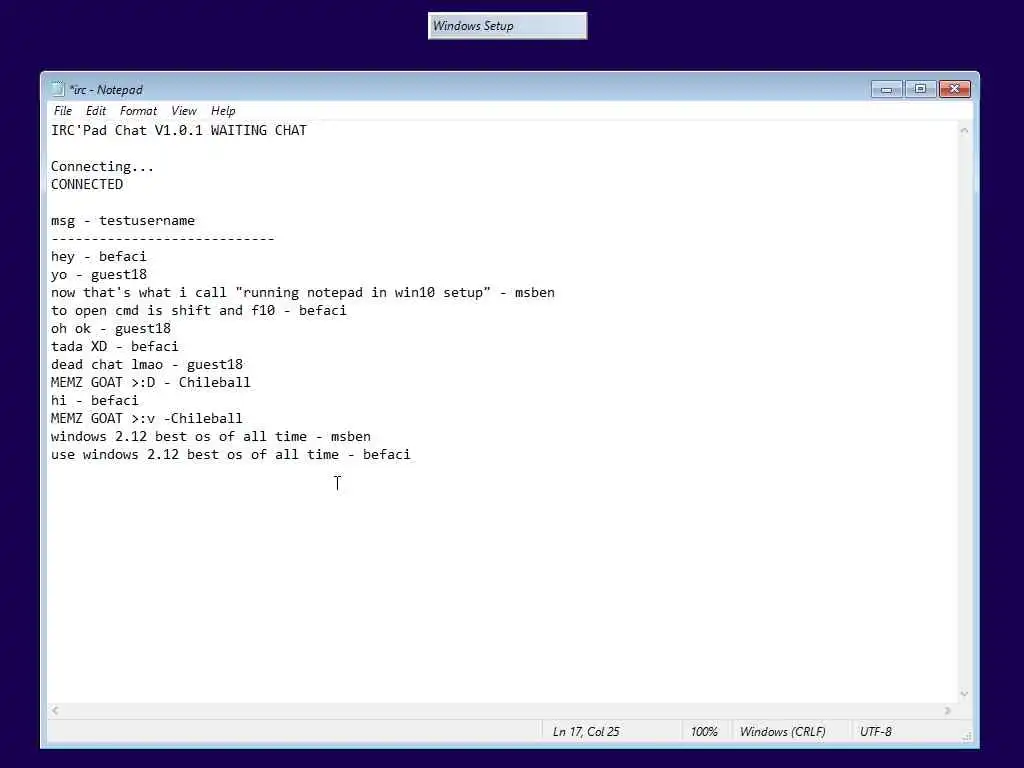Click the 'msg - testusername' line
Screen dimensions: 1024x768
tap(123, 221)
